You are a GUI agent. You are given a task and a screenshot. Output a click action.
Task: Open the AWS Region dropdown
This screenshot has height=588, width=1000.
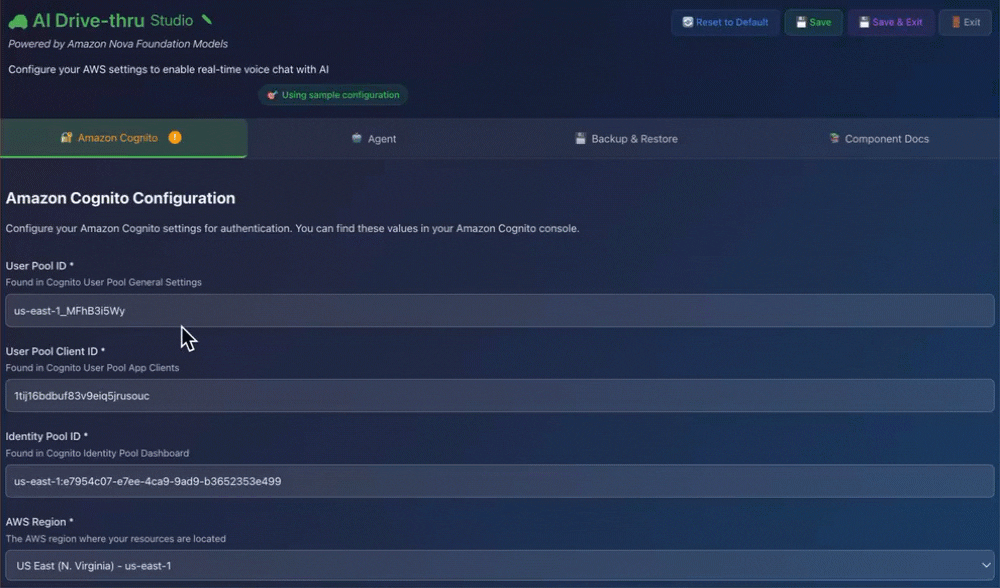pos(500,566)
